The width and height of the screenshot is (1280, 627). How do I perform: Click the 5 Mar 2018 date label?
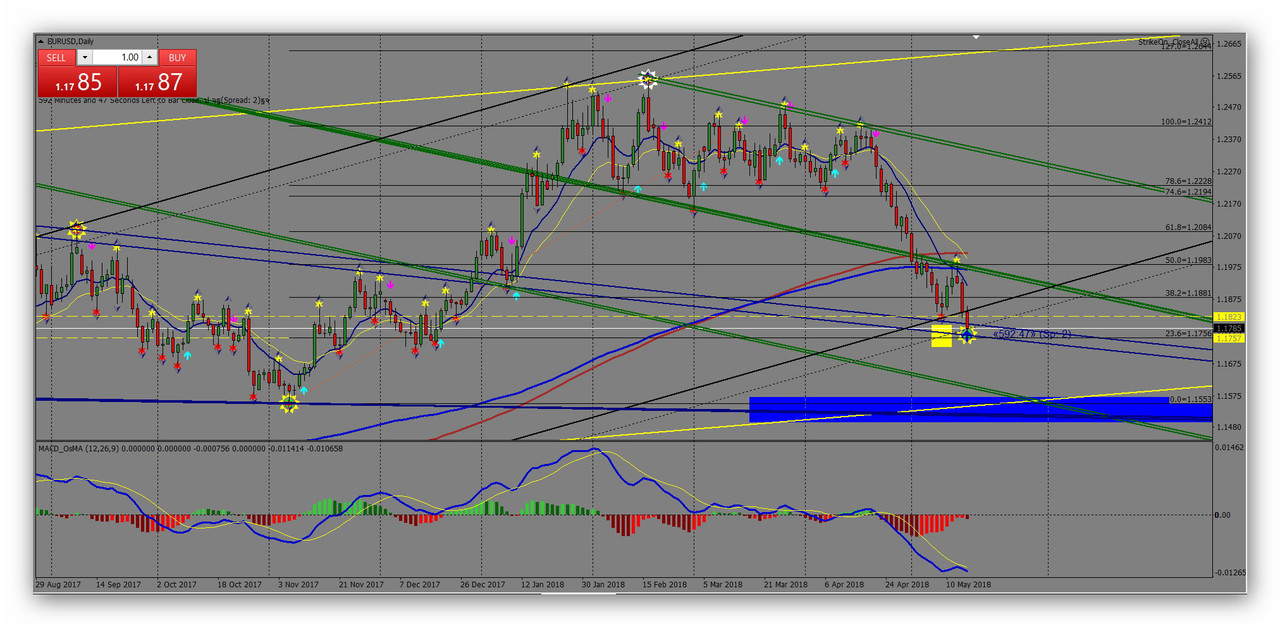(722, 584)
